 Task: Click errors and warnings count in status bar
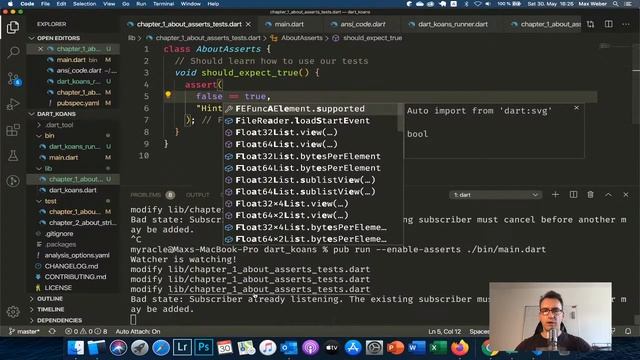point(86,331)
